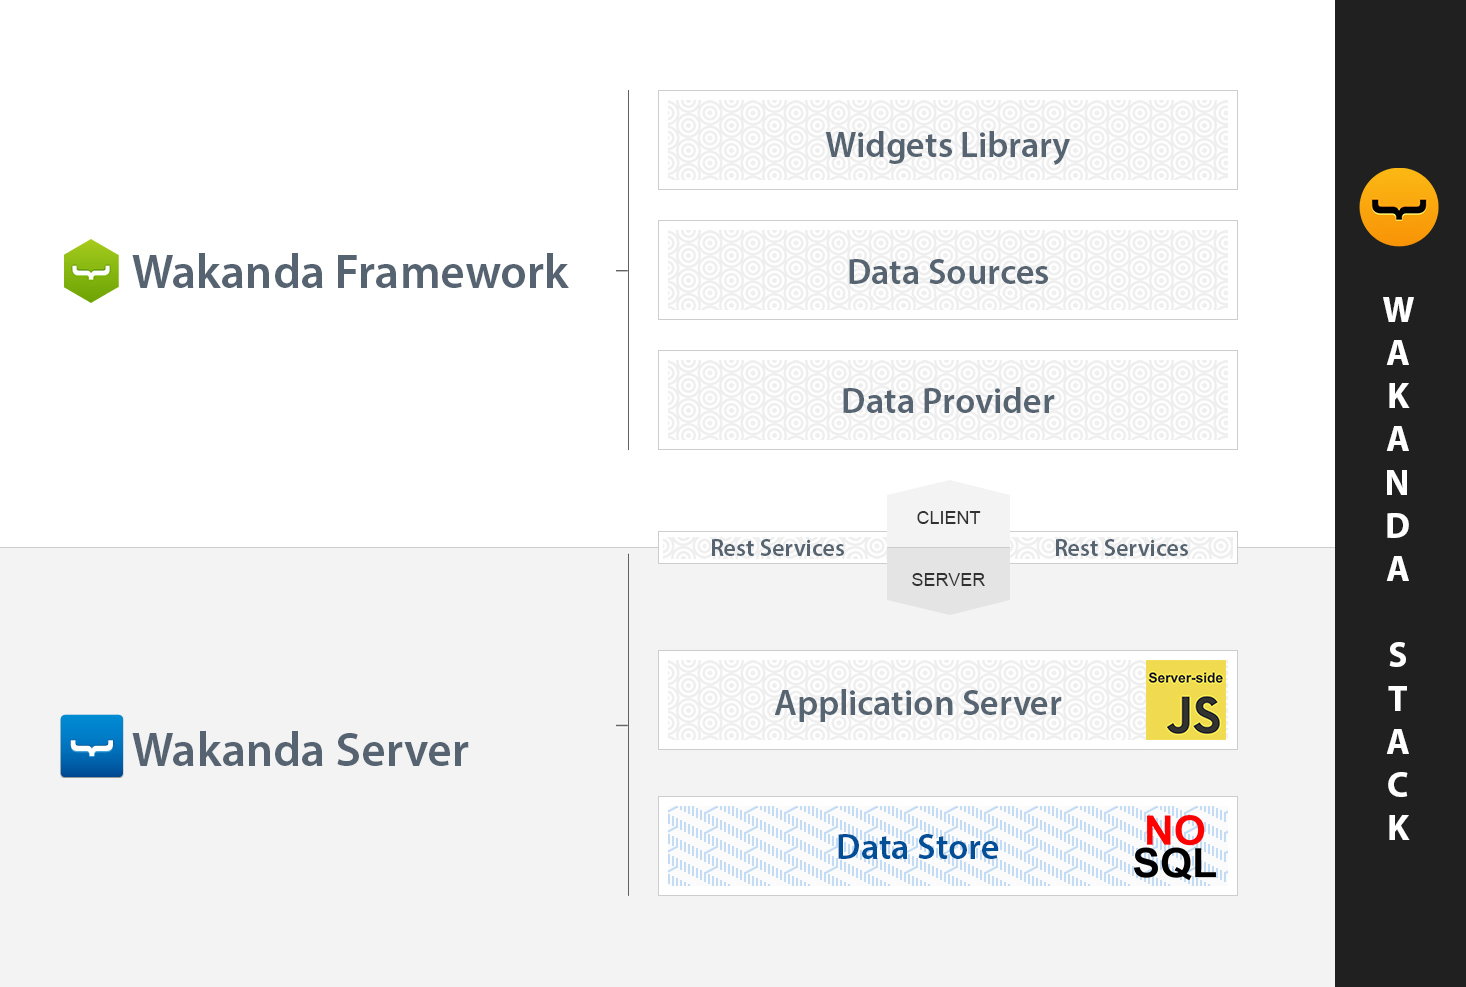
Task: Click the blue square Wakanda Server logo
Action: [91, 746]
